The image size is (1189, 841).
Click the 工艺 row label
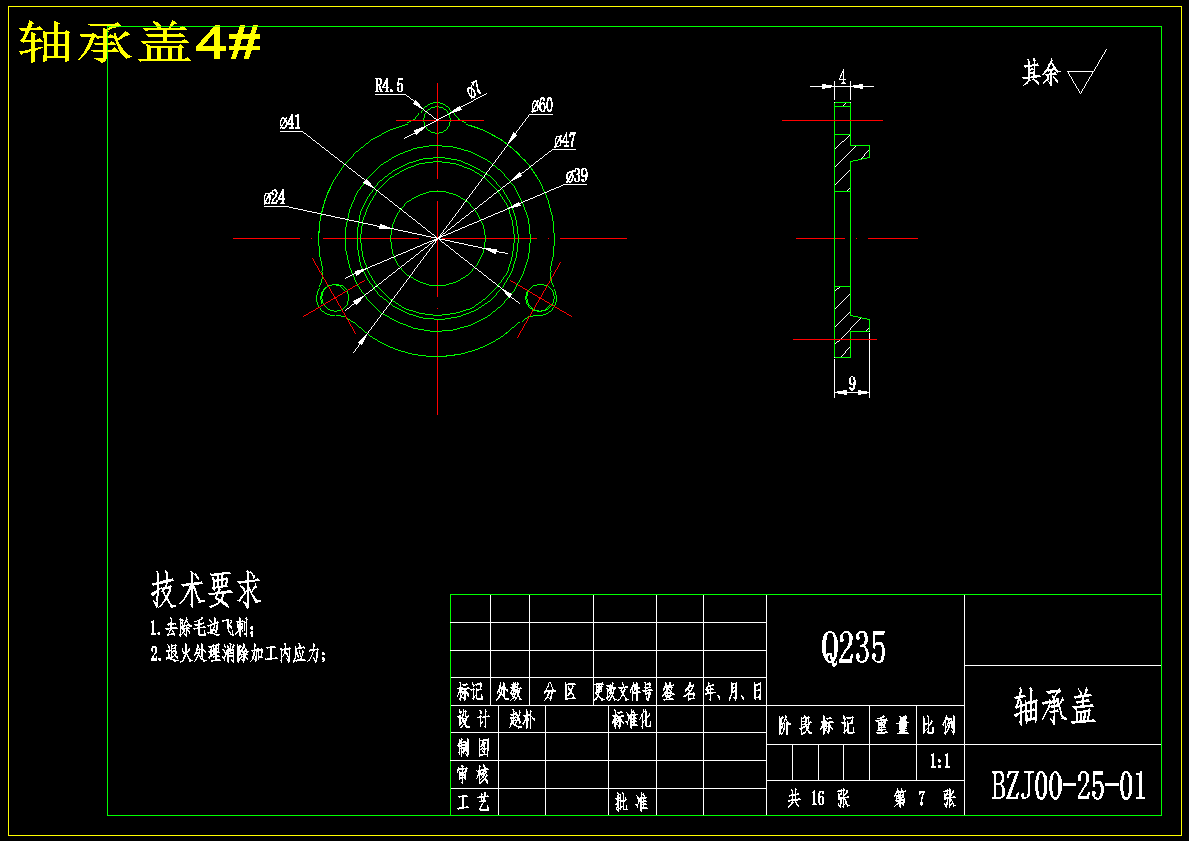[474, 802]
